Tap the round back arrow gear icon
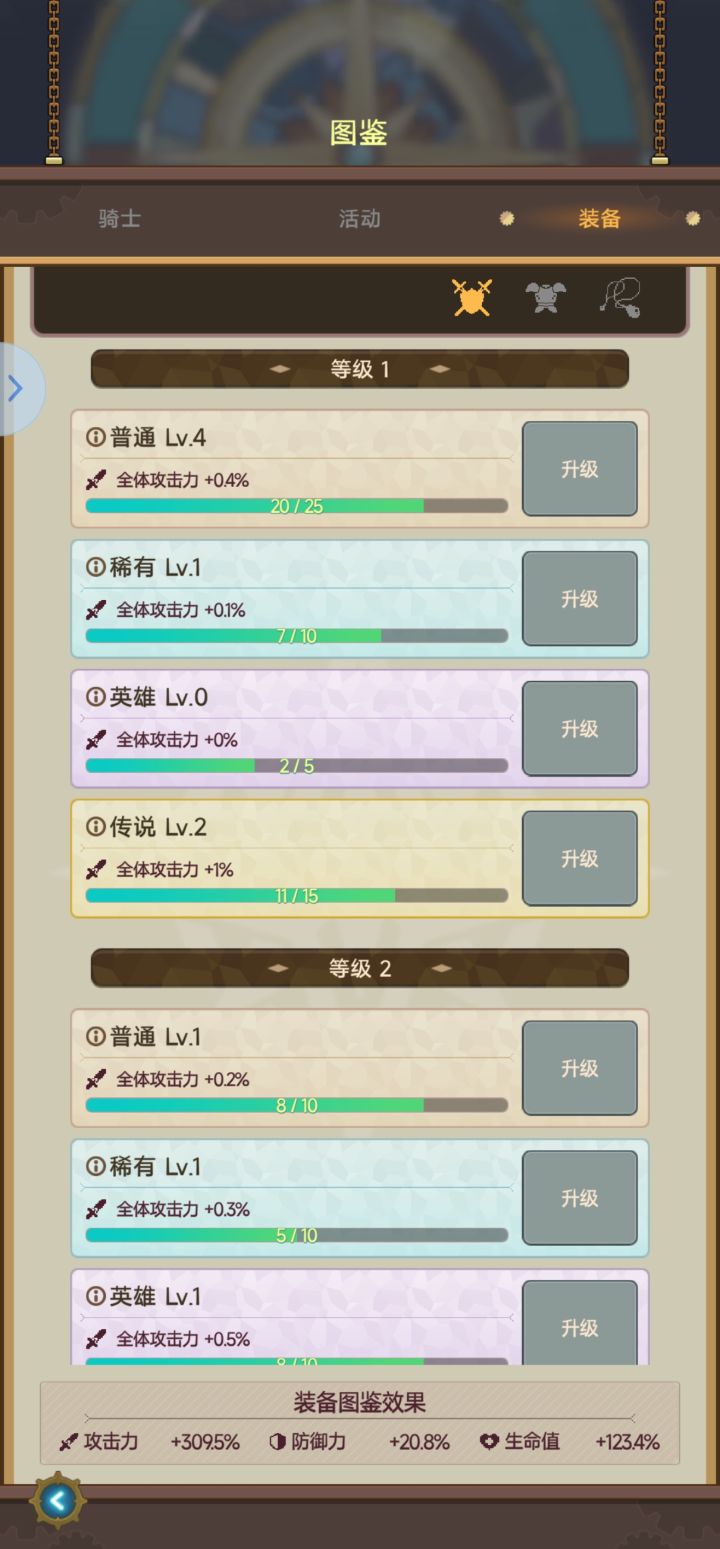The width and height of the screenshot is (720, 1549). pos(58,1499)
